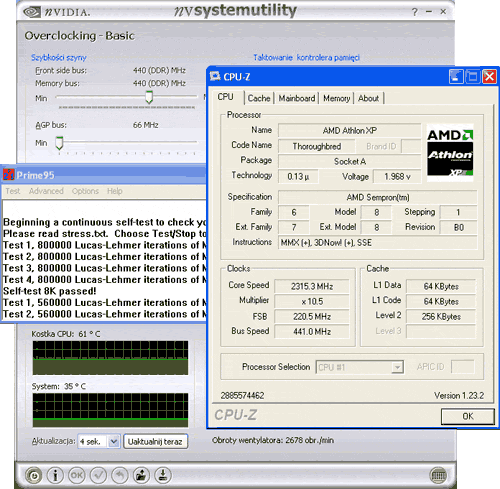Click the Revision B0 field

459,227
